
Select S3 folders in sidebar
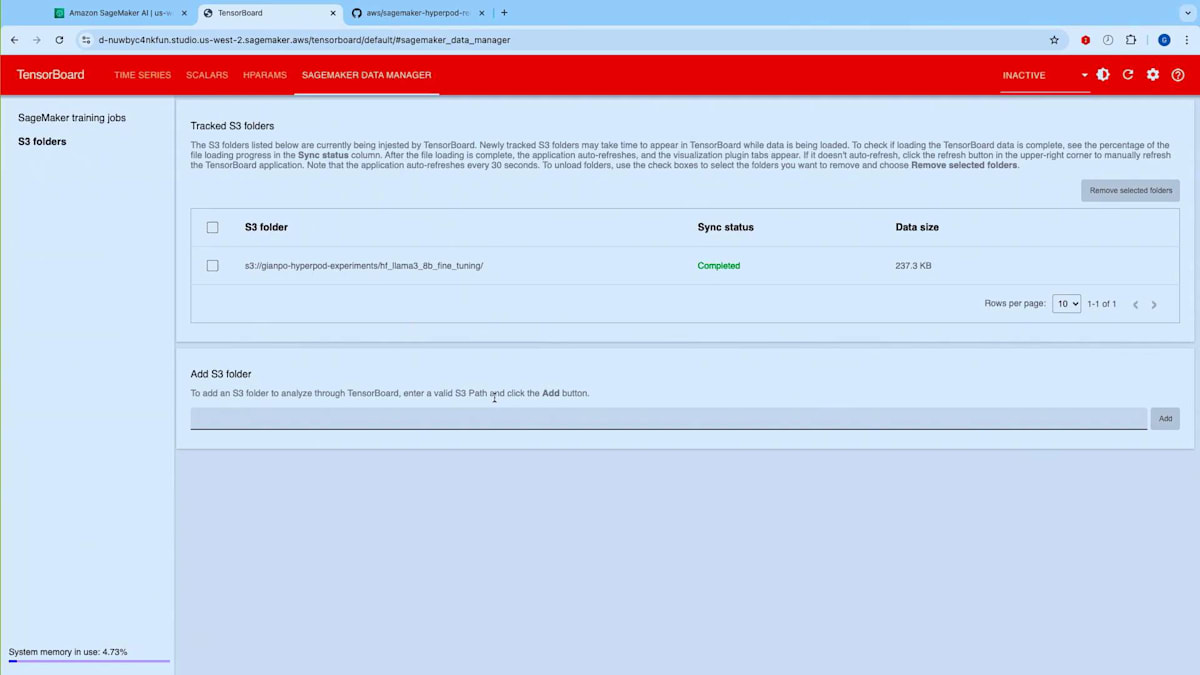tap(42, 142)
